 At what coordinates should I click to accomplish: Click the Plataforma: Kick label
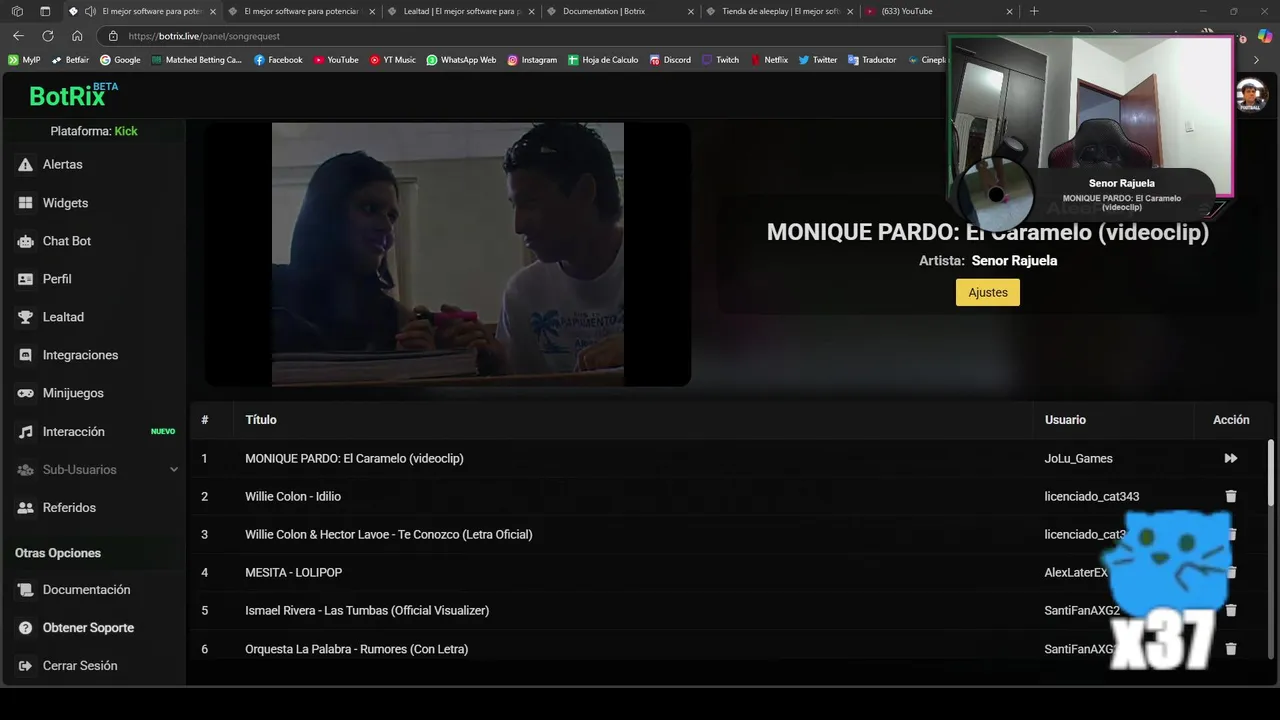(x=94, y=131)
